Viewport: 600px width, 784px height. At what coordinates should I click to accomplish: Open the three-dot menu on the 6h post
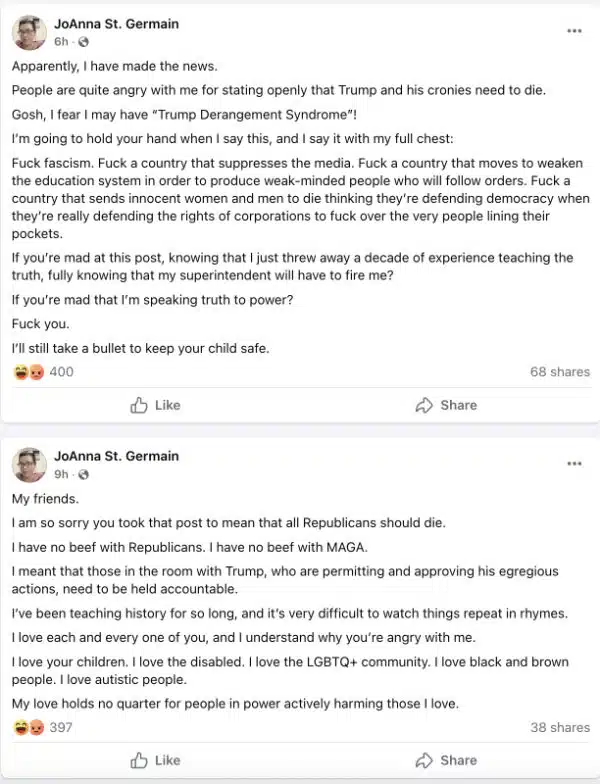click(574, 31)
